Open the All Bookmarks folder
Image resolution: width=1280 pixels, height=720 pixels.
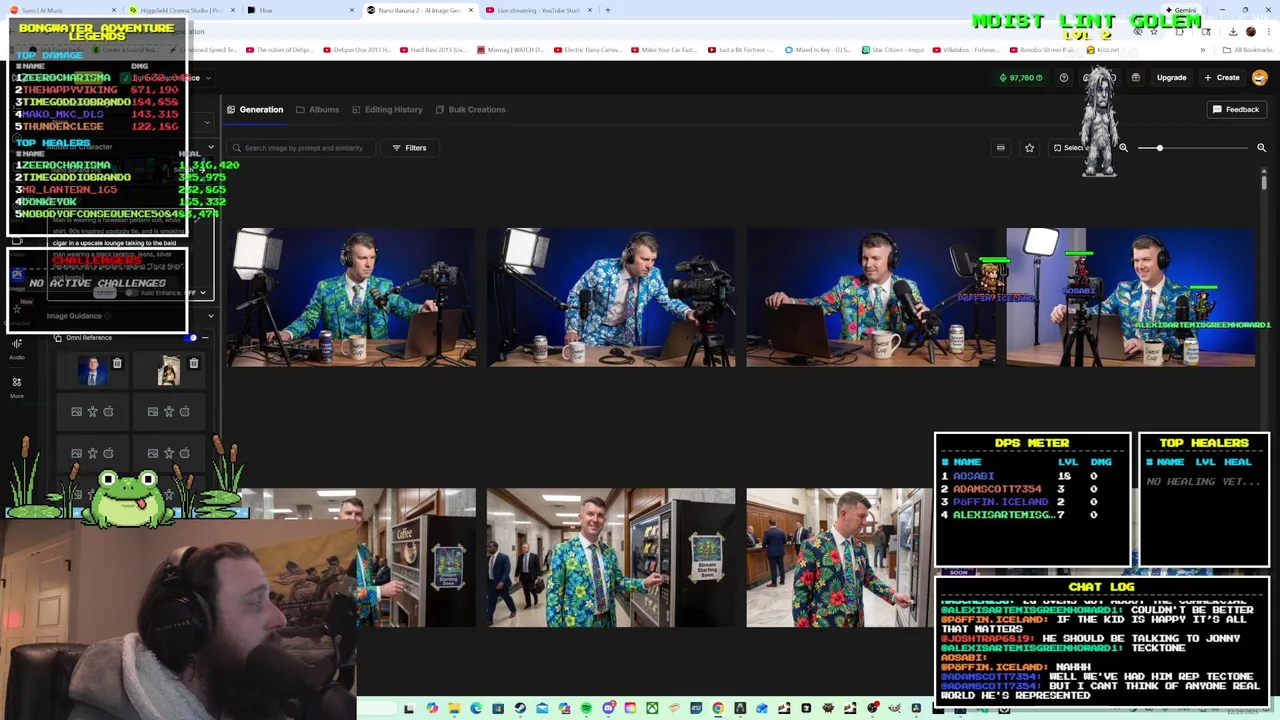[1248, 49]
